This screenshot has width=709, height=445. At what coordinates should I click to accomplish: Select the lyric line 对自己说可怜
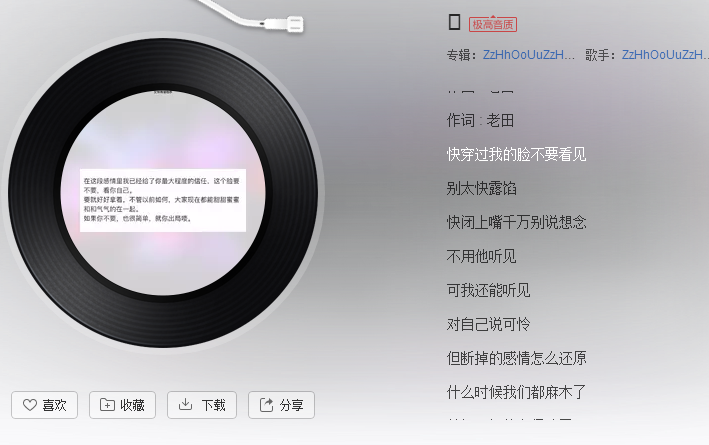pyautogui.click(x=488, y=324)
